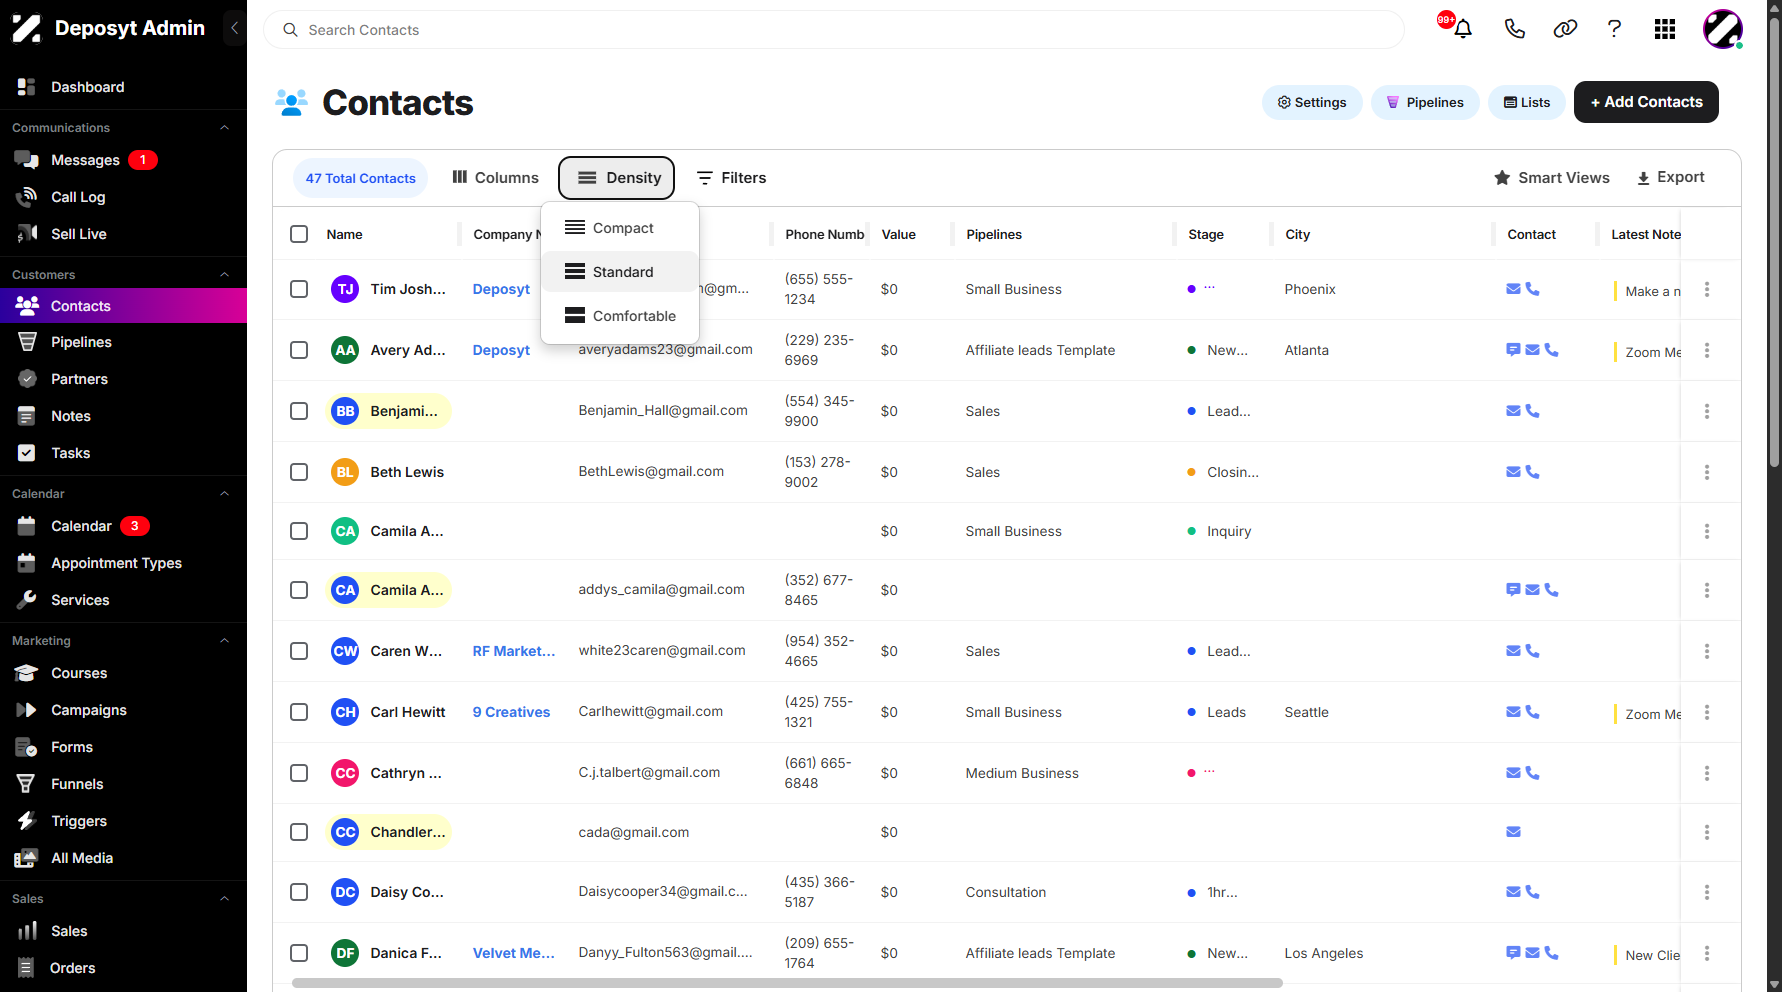Open the Density dropdown button
This screenshot has height=992, width=1782.
click(617, 178)
